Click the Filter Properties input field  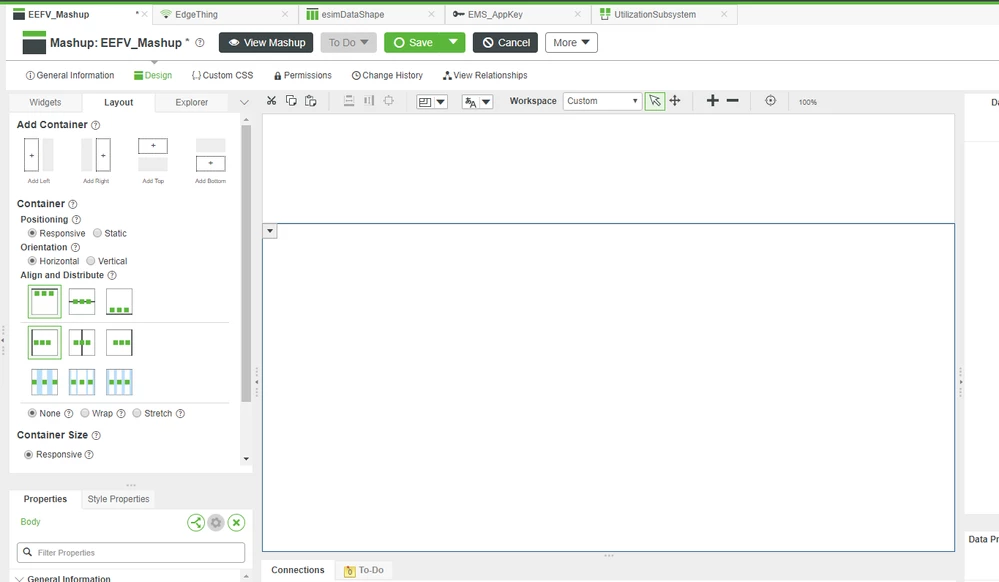click(131, 553)
